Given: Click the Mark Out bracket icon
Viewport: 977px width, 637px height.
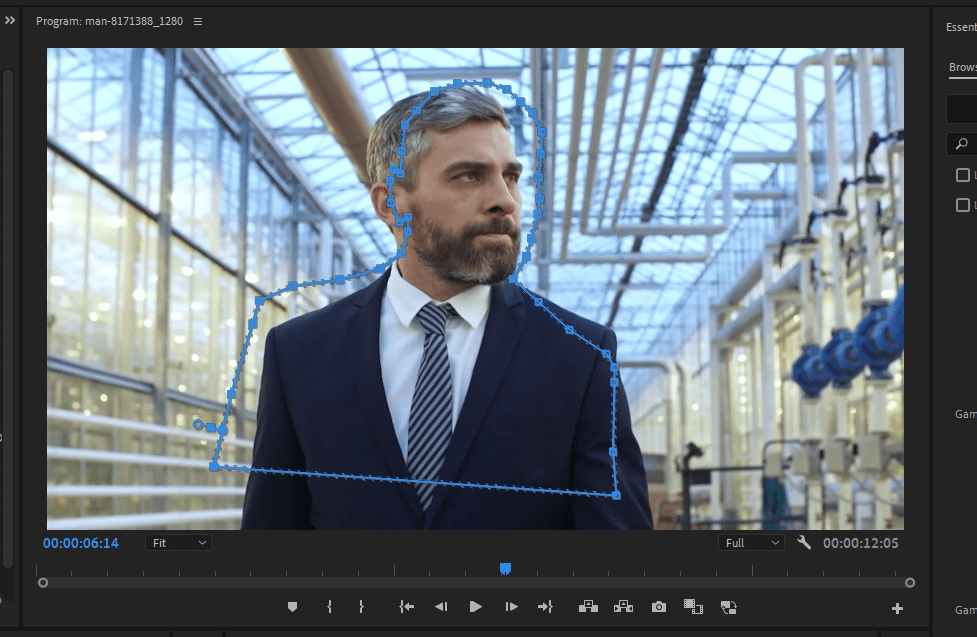Looking at the screenshot, I should pos(361,606).
